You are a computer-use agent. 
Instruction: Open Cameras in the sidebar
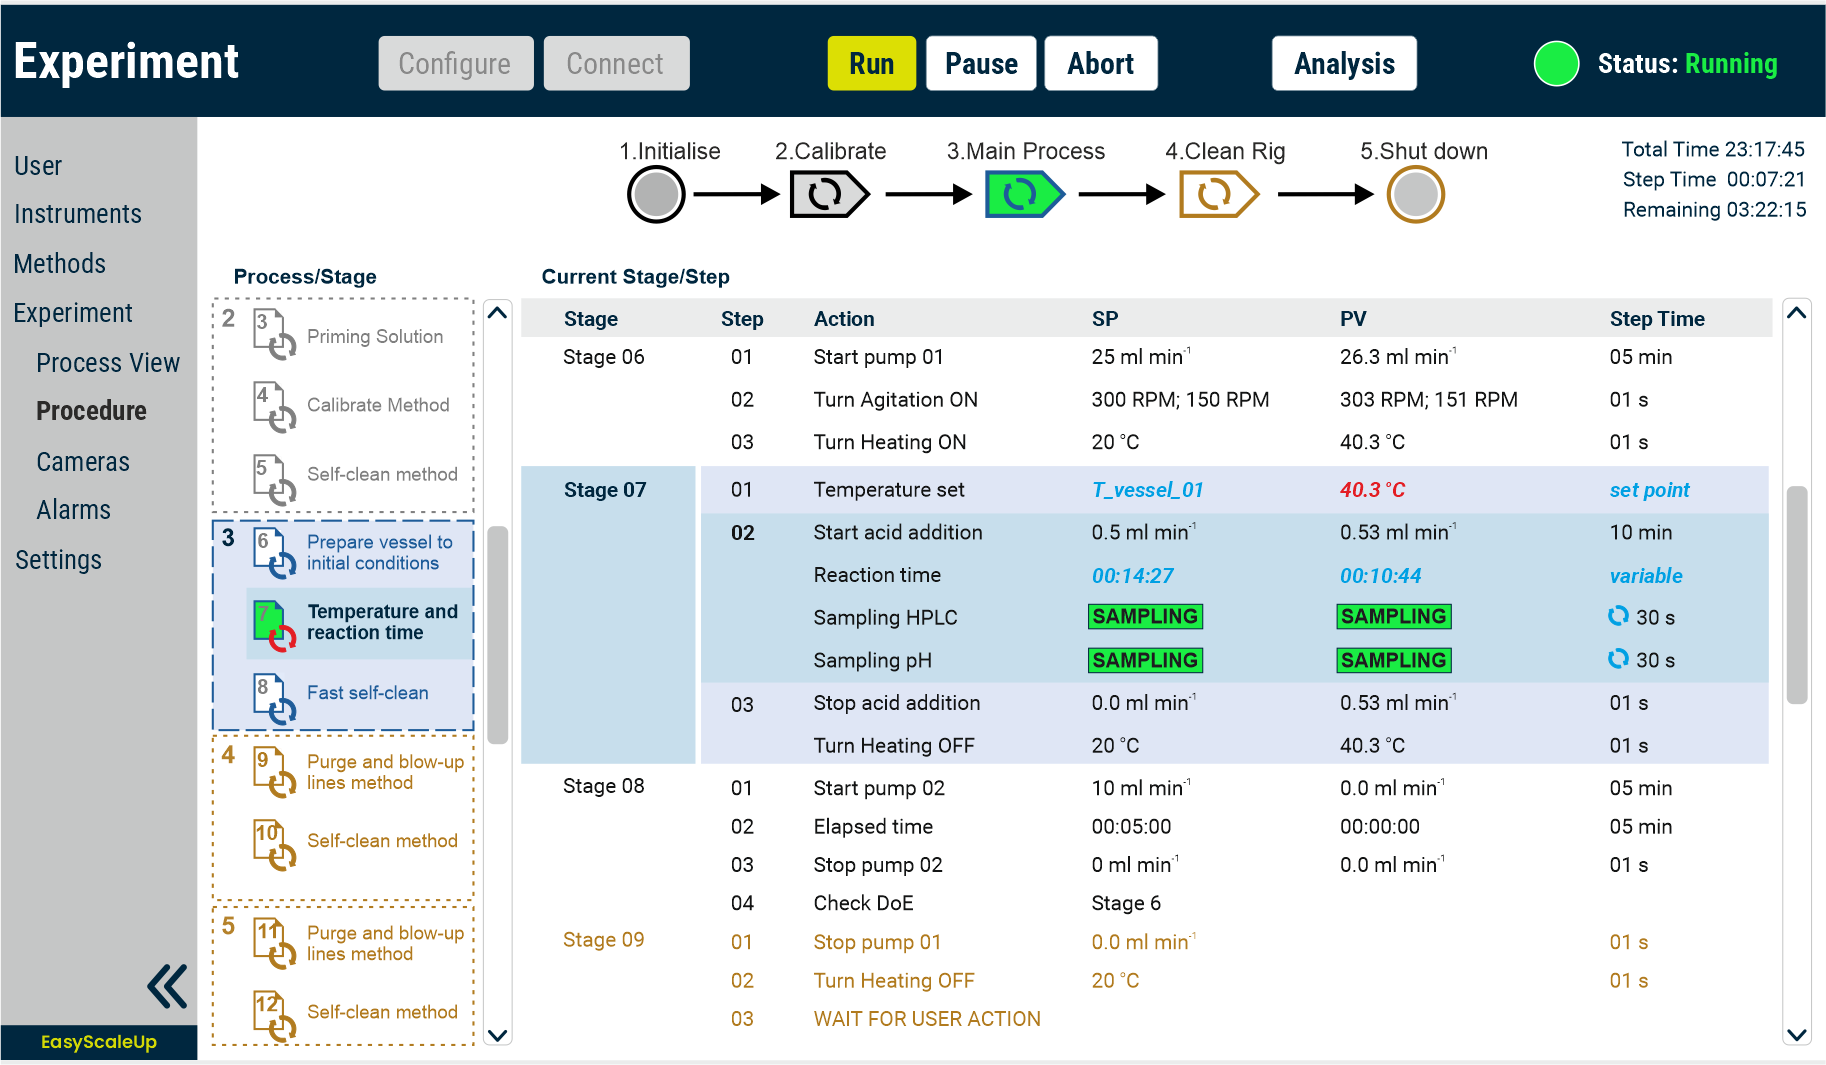click(x=83, y=462)
